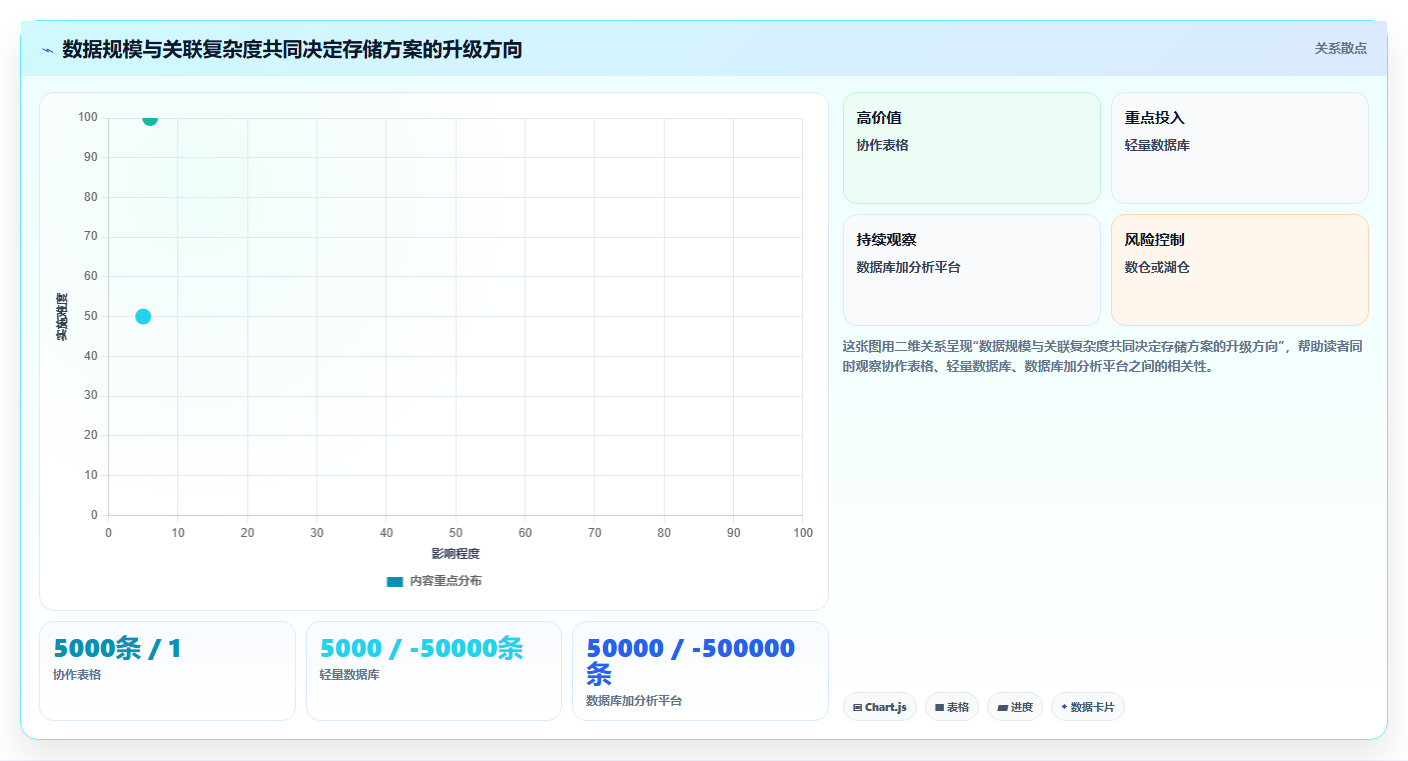Open the 持续观察 数据库加分析平台 card

(x=971, y=270)
